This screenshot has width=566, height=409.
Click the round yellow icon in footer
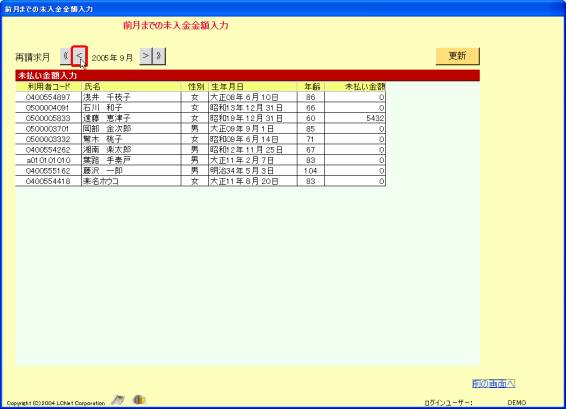point(139,399)
